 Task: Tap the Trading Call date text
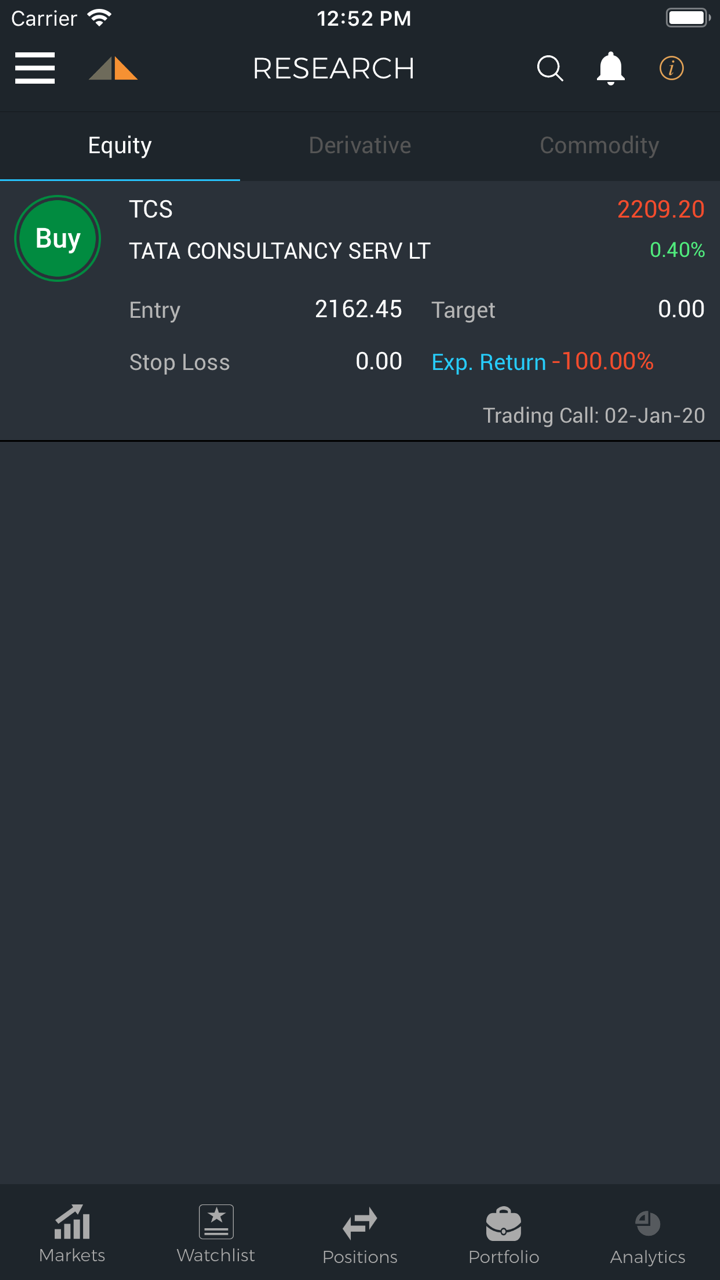coord(593,415)
